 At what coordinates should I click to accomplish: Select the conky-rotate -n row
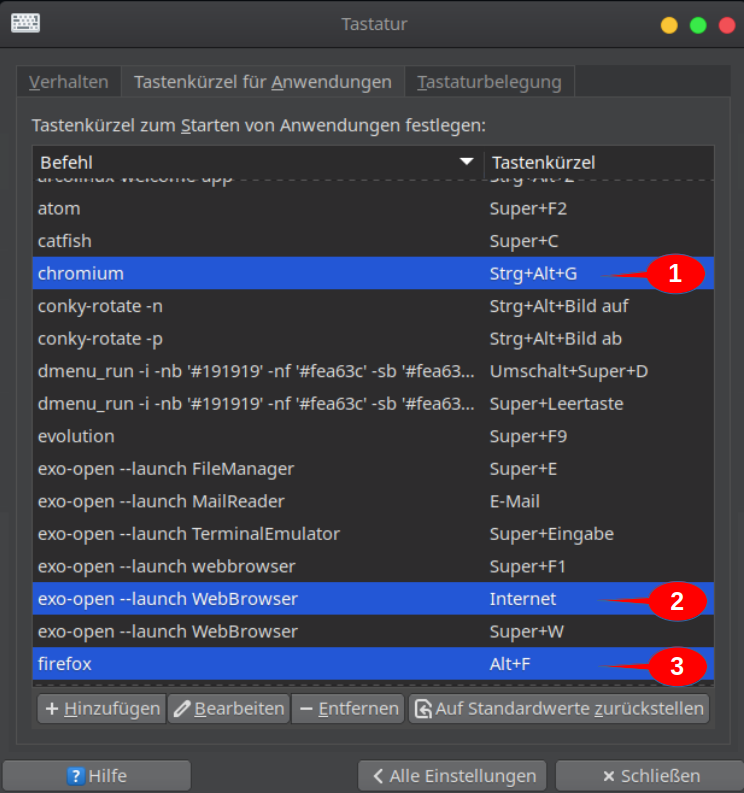point(373,306)
